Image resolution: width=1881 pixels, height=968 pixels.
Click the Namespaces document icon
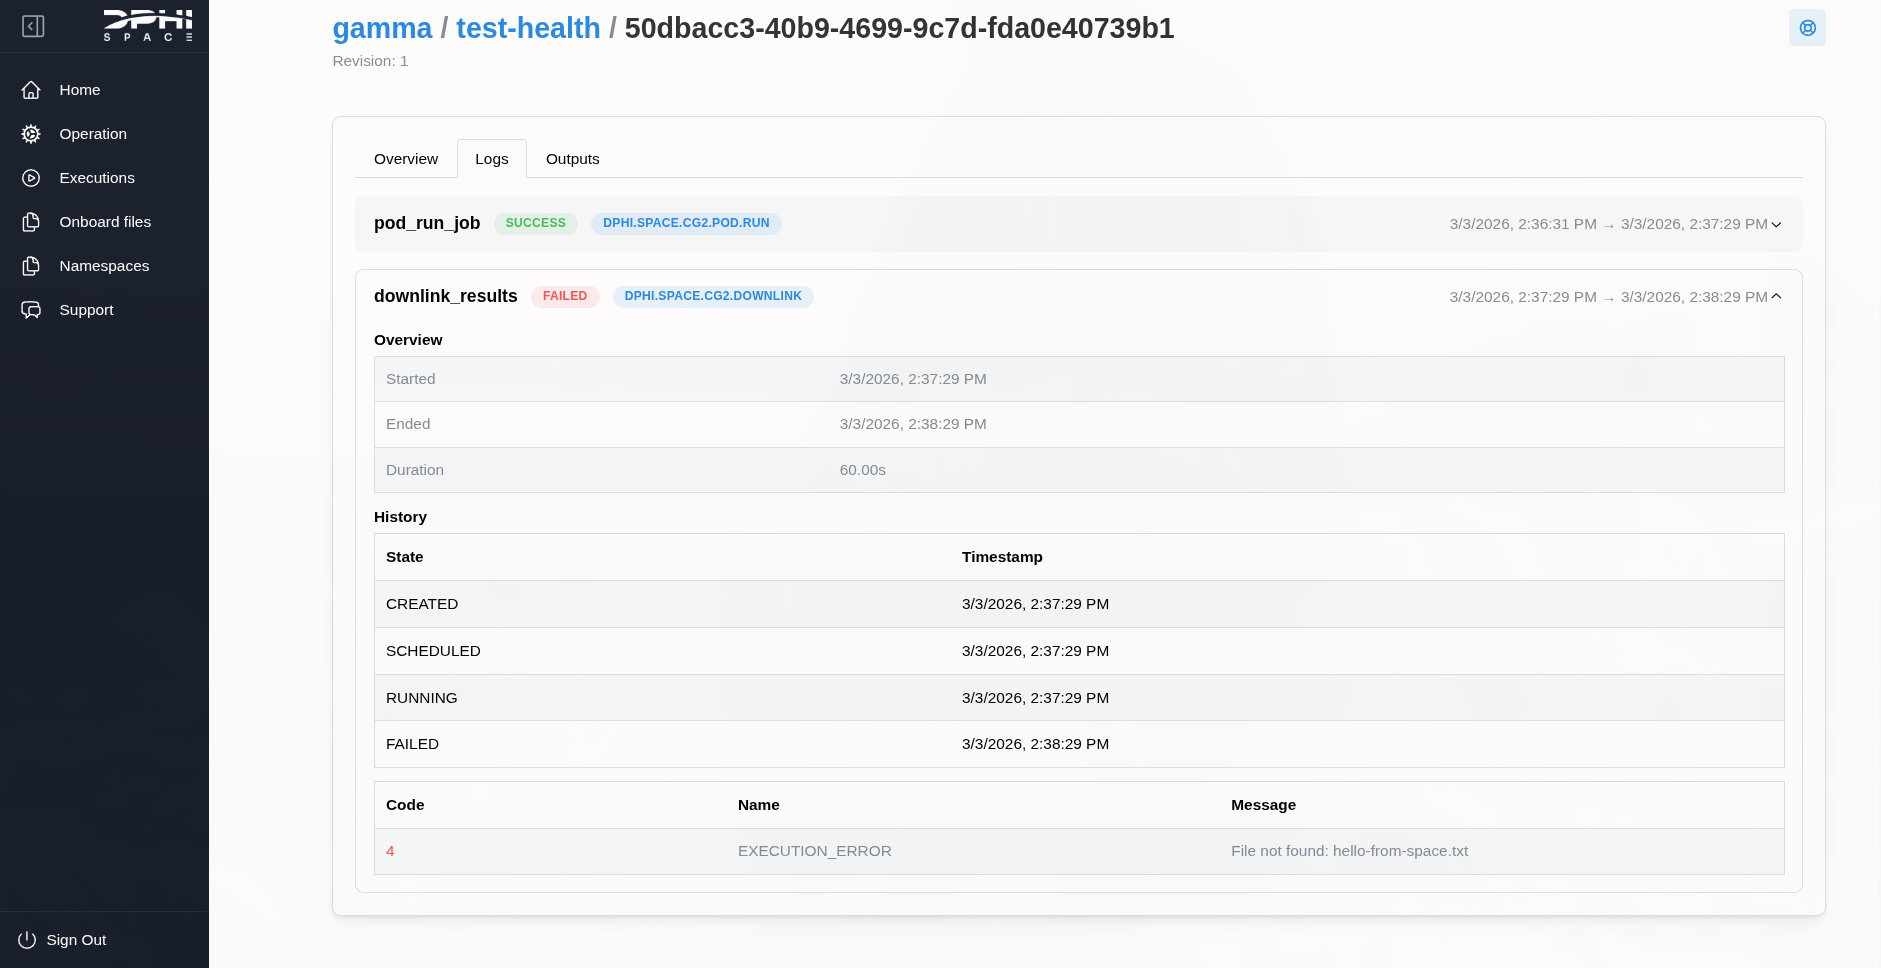click(x=31, y=266)
